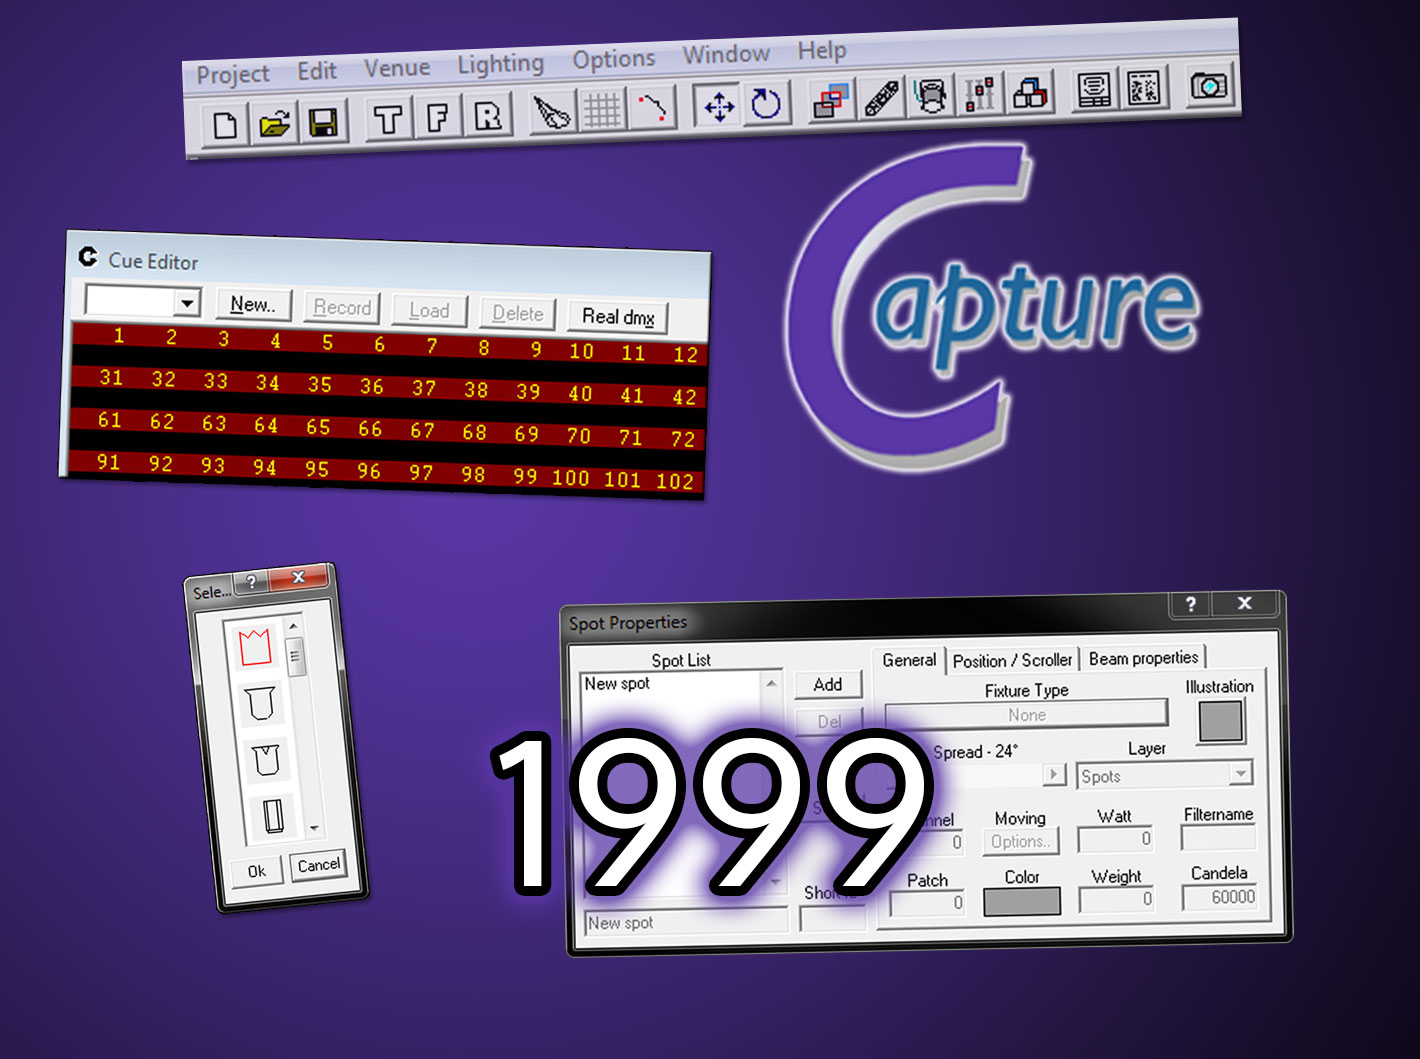Click the Watt input field
The image size is (1420, 1059).
[1115, 839]
